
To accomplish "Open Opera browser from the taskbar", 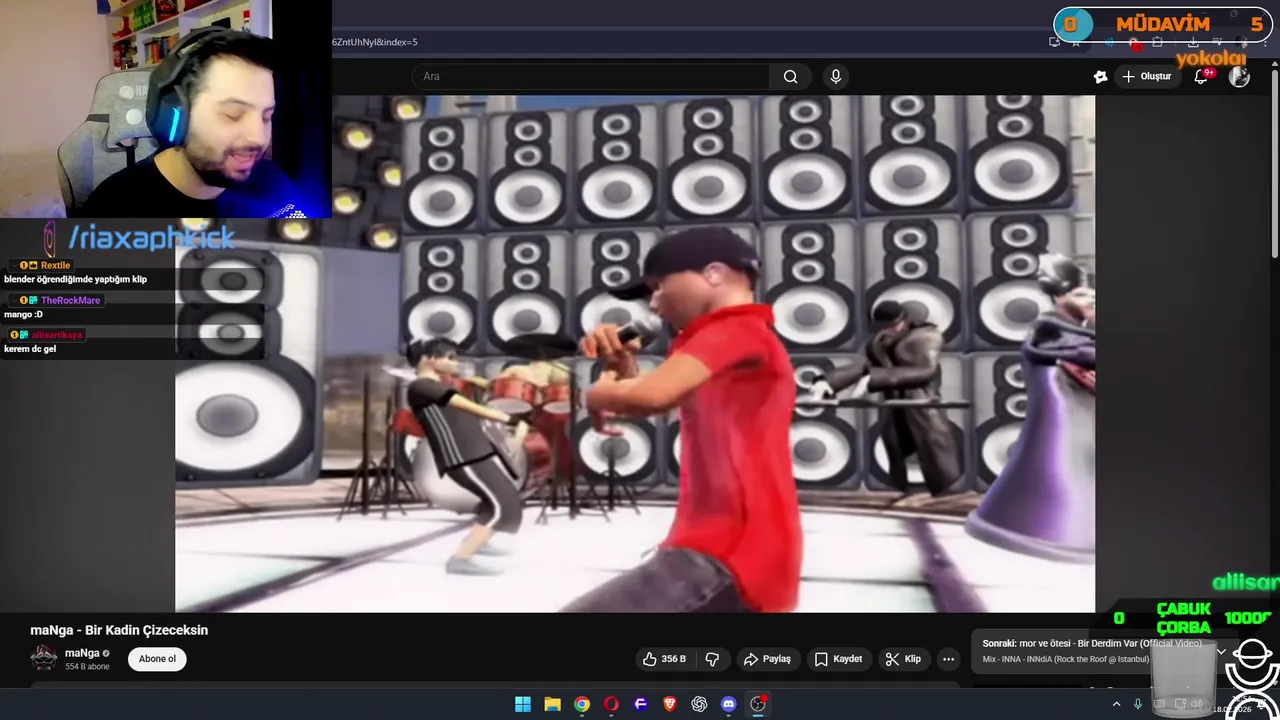I will [611, 704].
